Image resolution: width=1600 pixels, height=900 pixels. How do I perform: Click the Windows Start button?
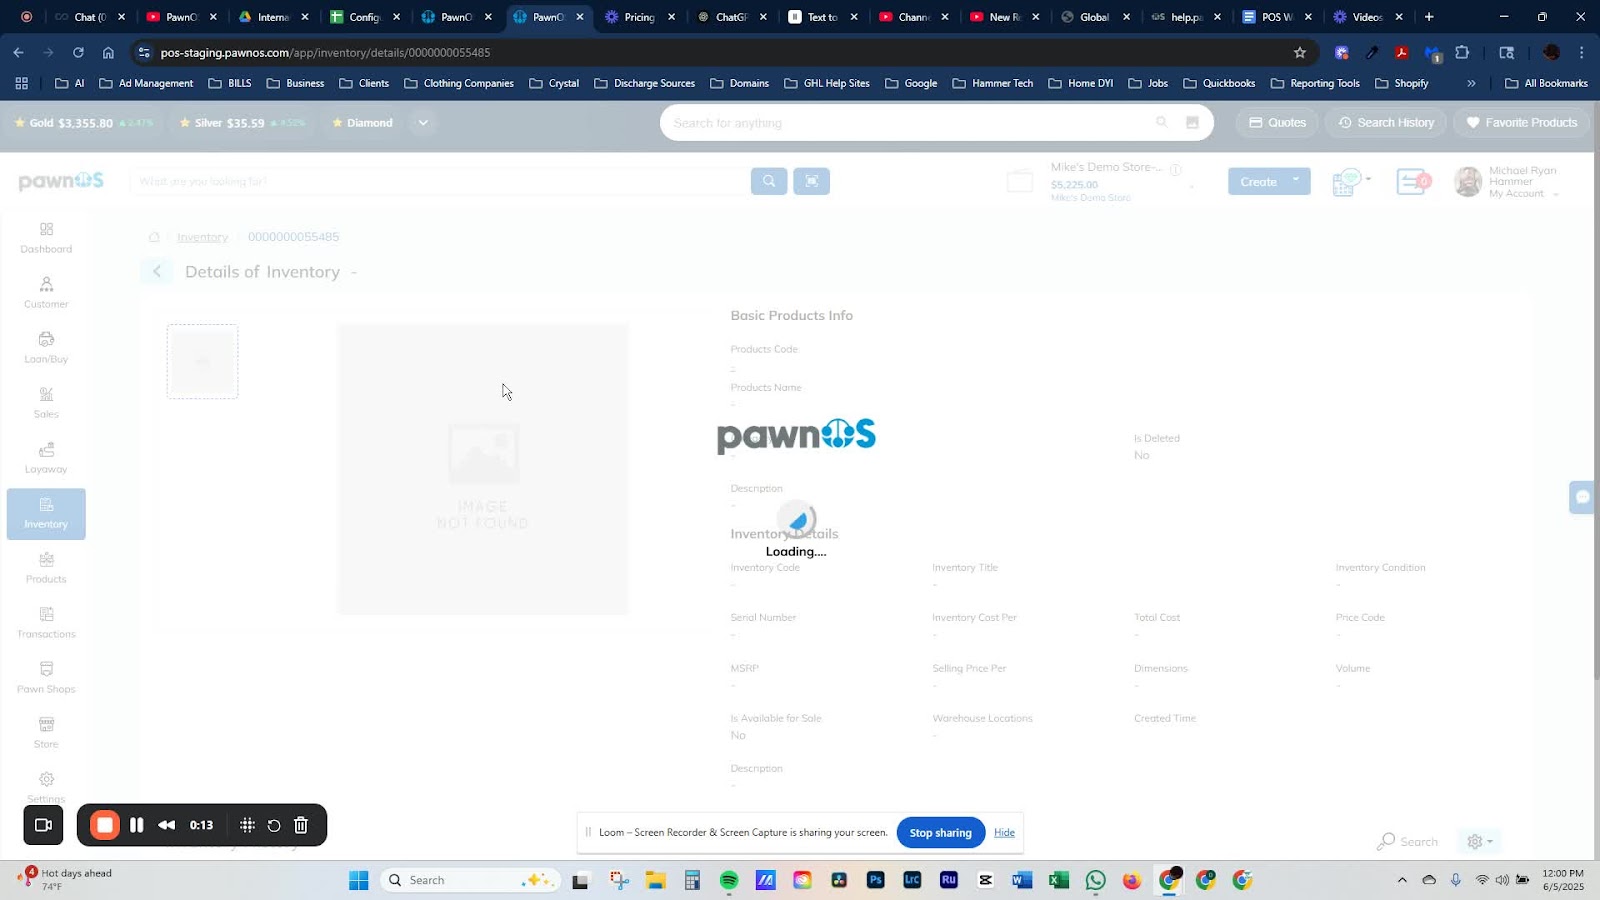[x=358, y=880]
